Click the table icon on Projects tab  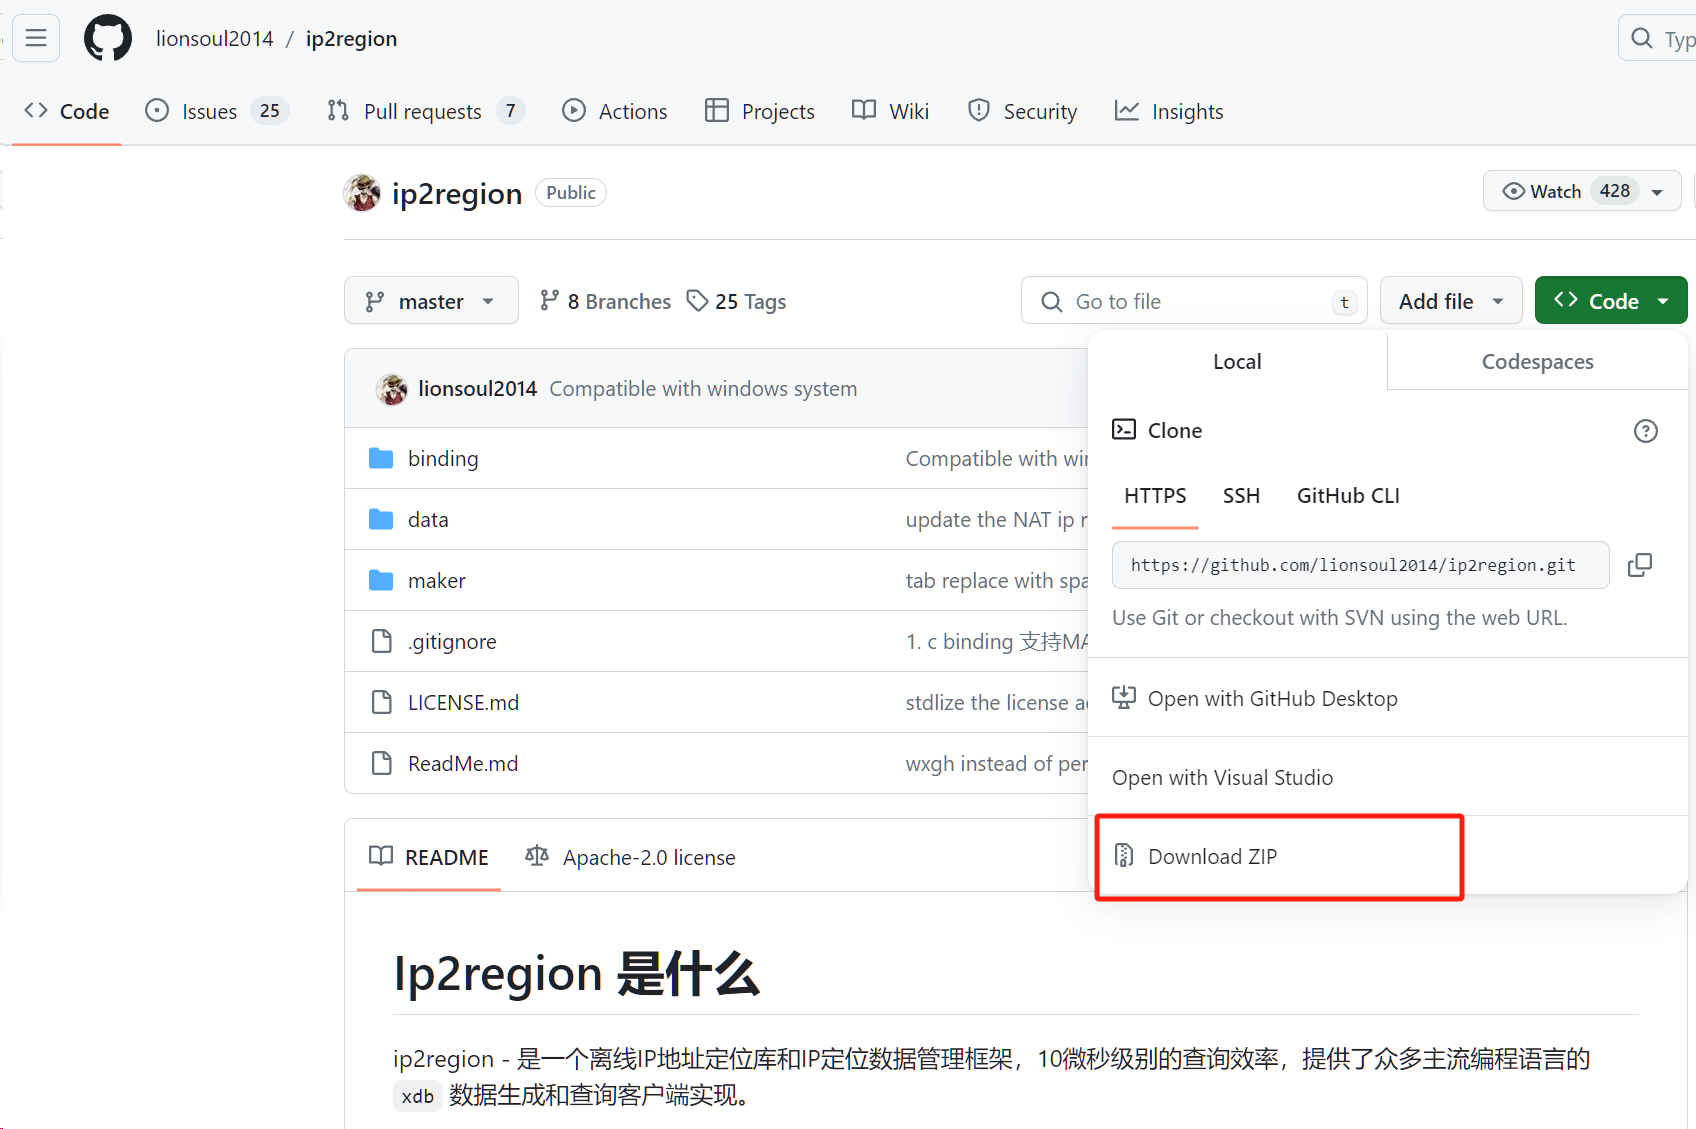(x=717, y=110)
